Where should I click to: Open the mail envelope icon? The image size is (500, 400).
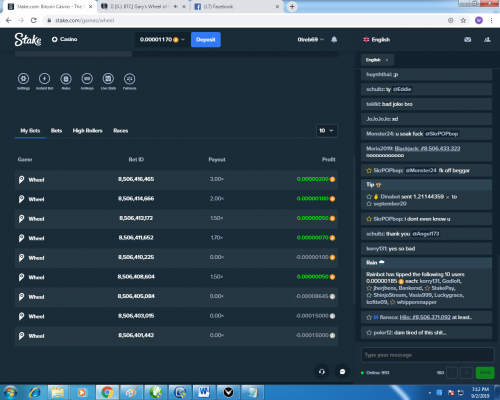[468, 40]
